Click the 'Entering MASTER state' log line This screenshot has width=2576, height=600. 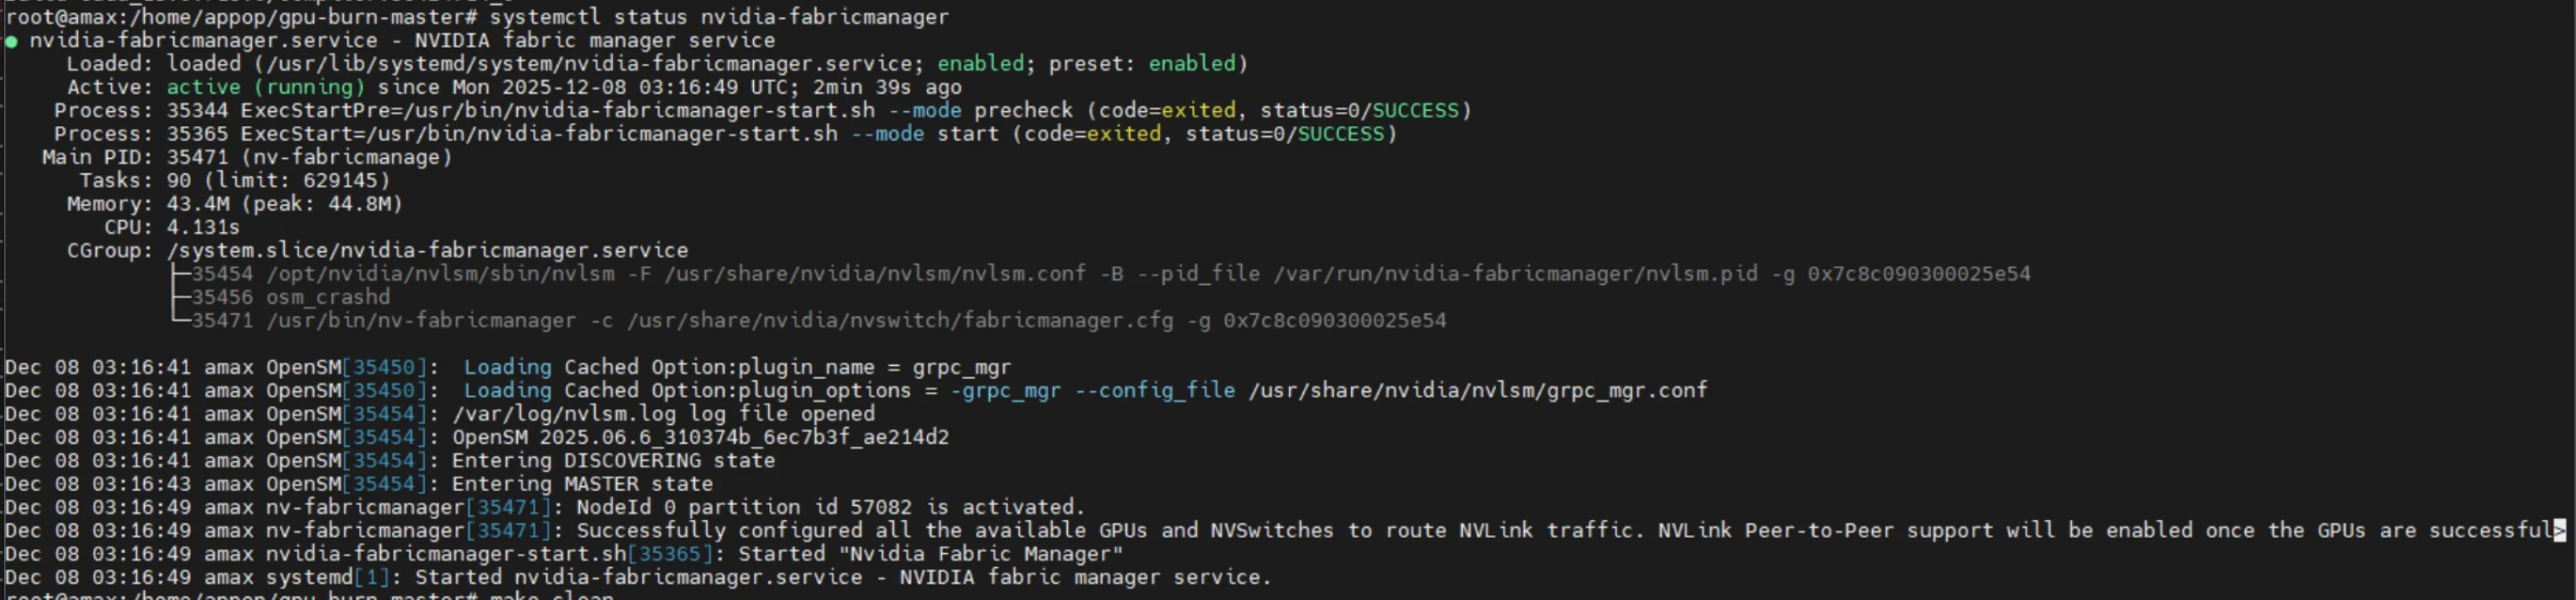[582, 484]
